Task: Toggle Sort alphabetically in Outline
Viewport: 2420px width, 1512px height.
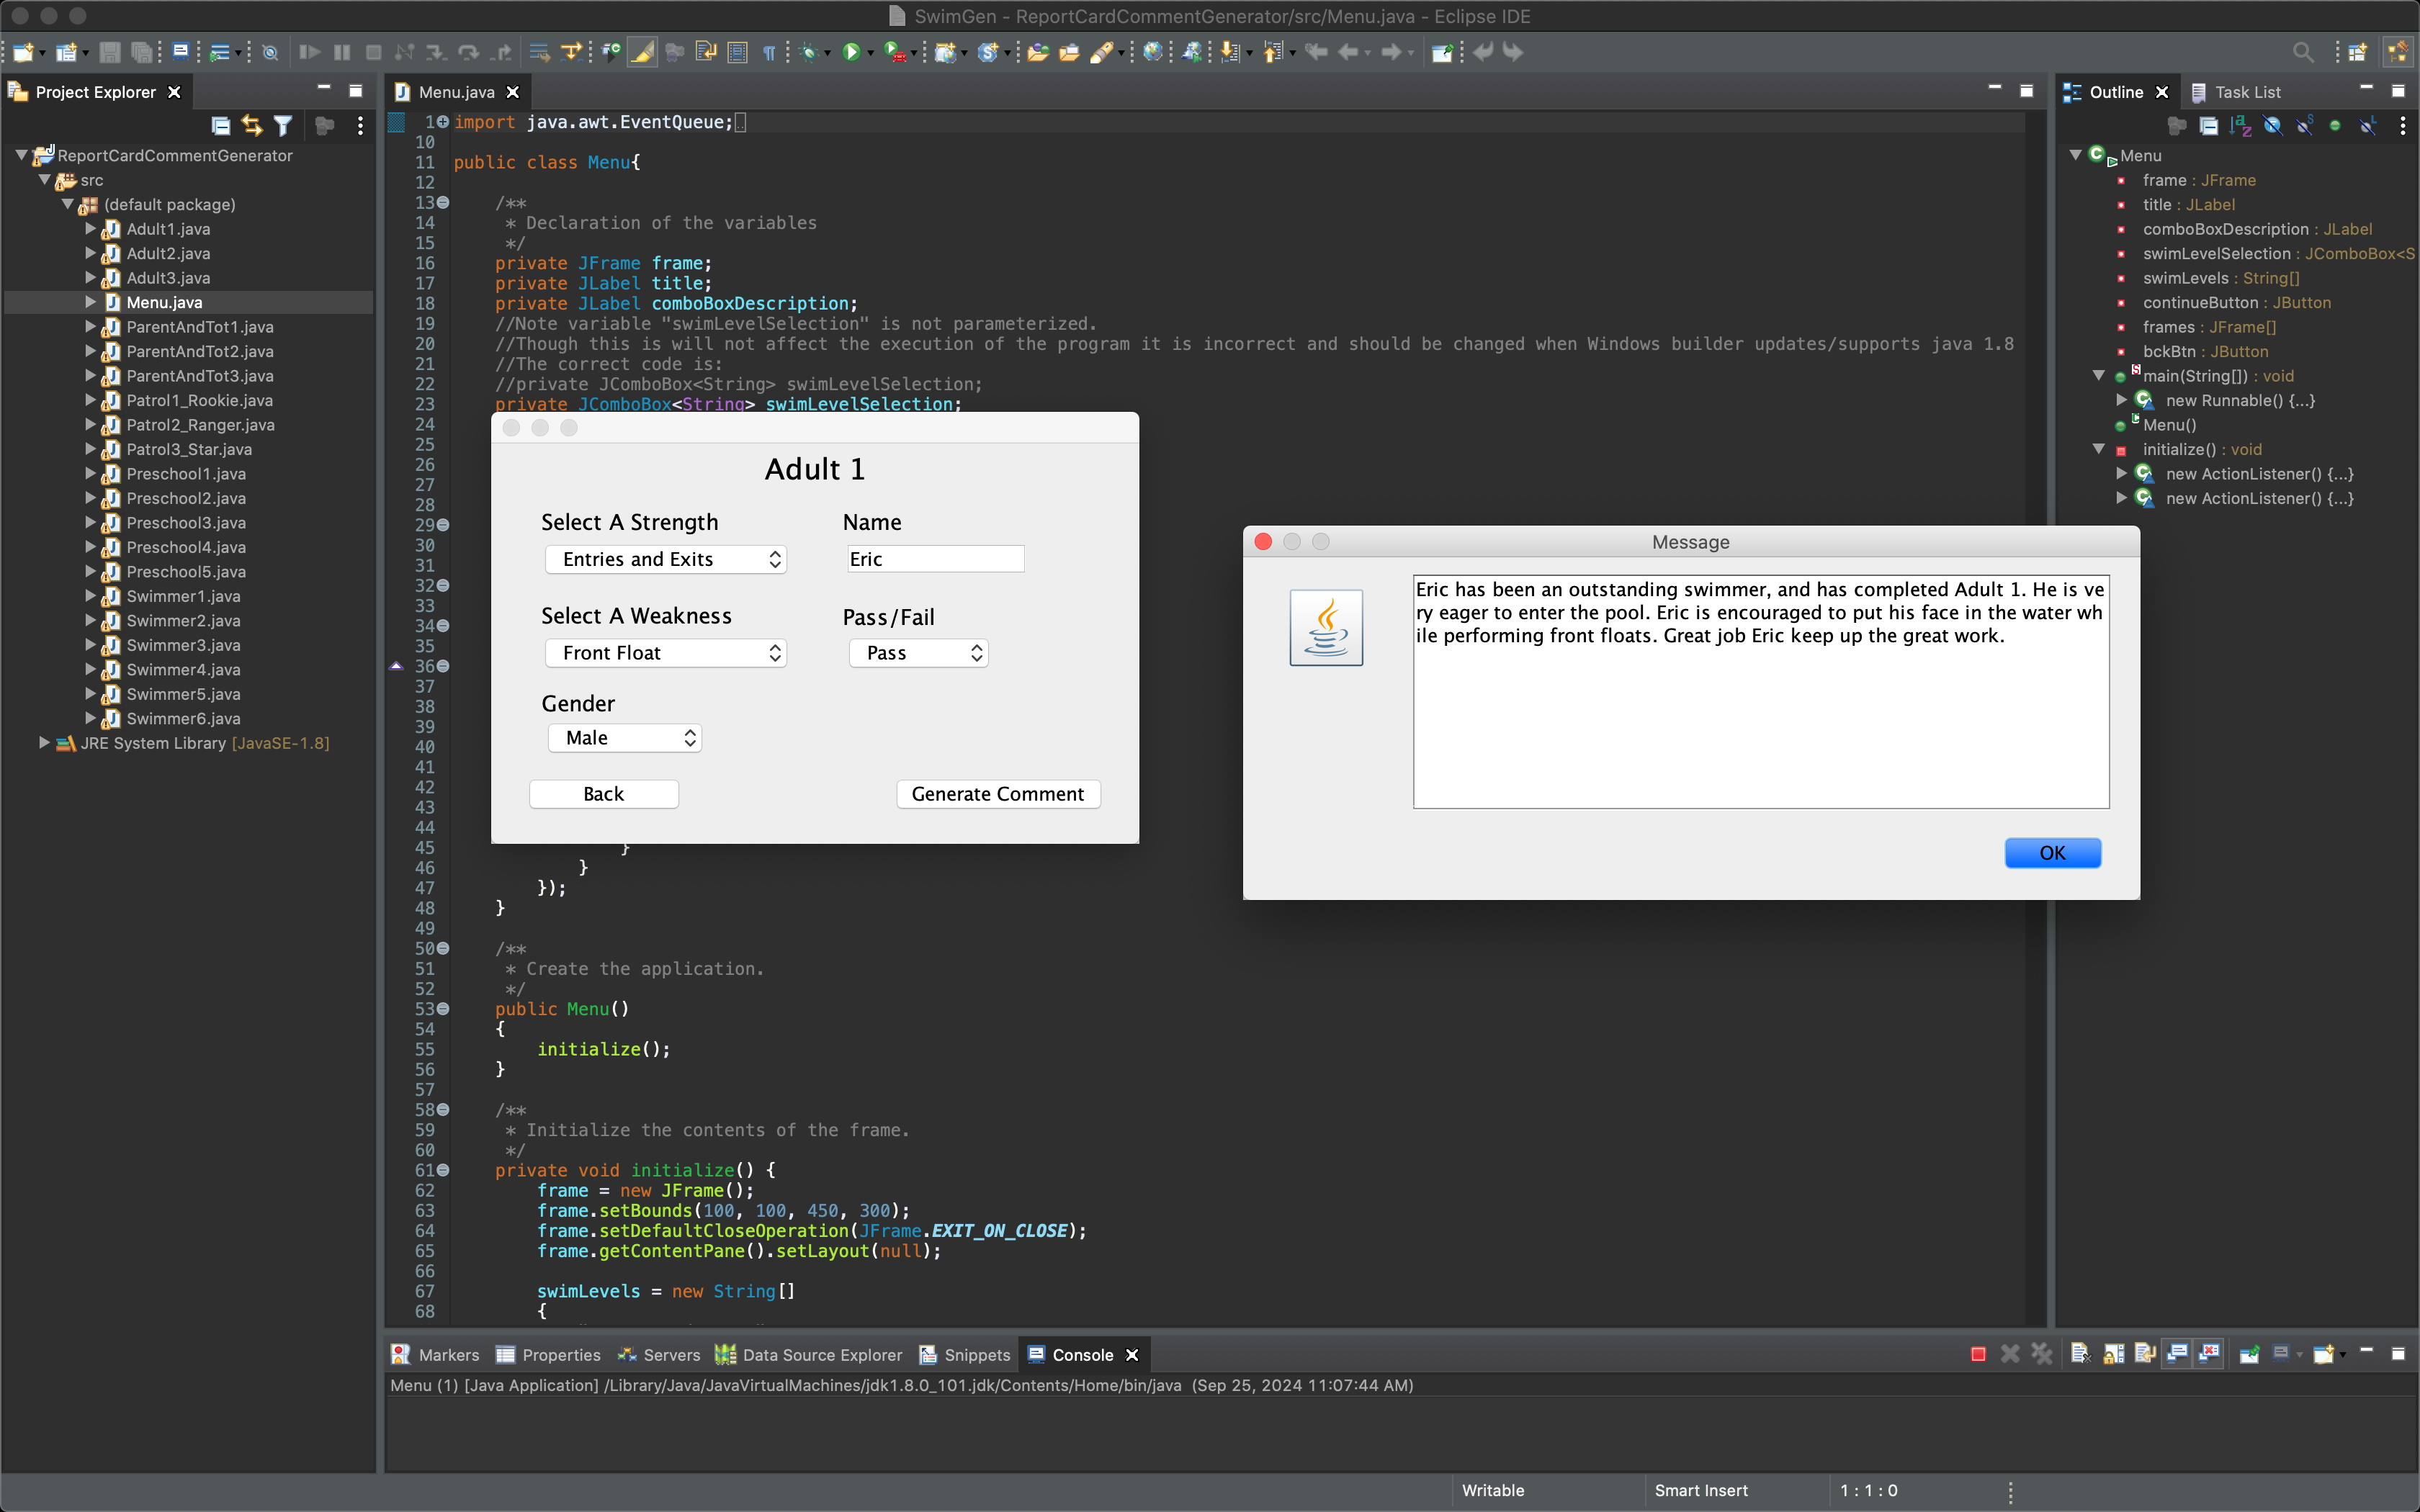Action: click(2240, 125)
